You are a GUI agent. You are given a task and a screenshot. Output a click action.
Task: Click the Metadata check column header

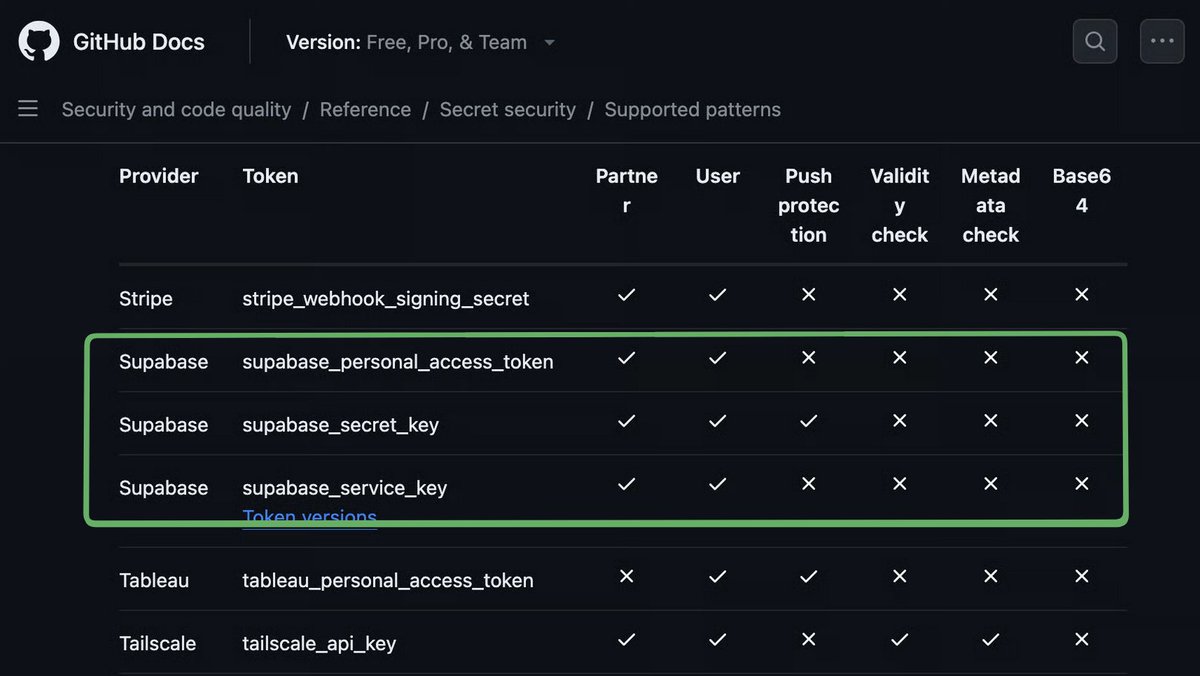(x=991, y=205)
